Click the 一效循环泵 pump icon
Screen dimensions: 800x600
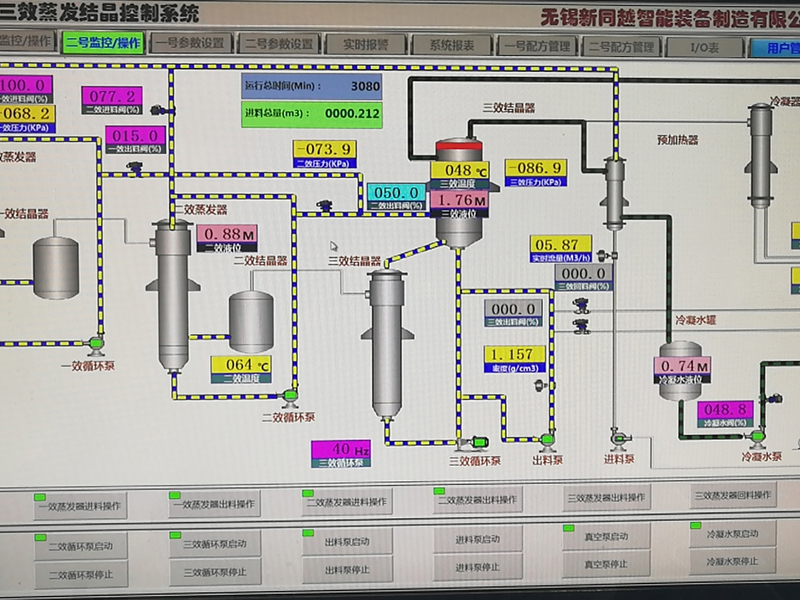click(97, 343)
